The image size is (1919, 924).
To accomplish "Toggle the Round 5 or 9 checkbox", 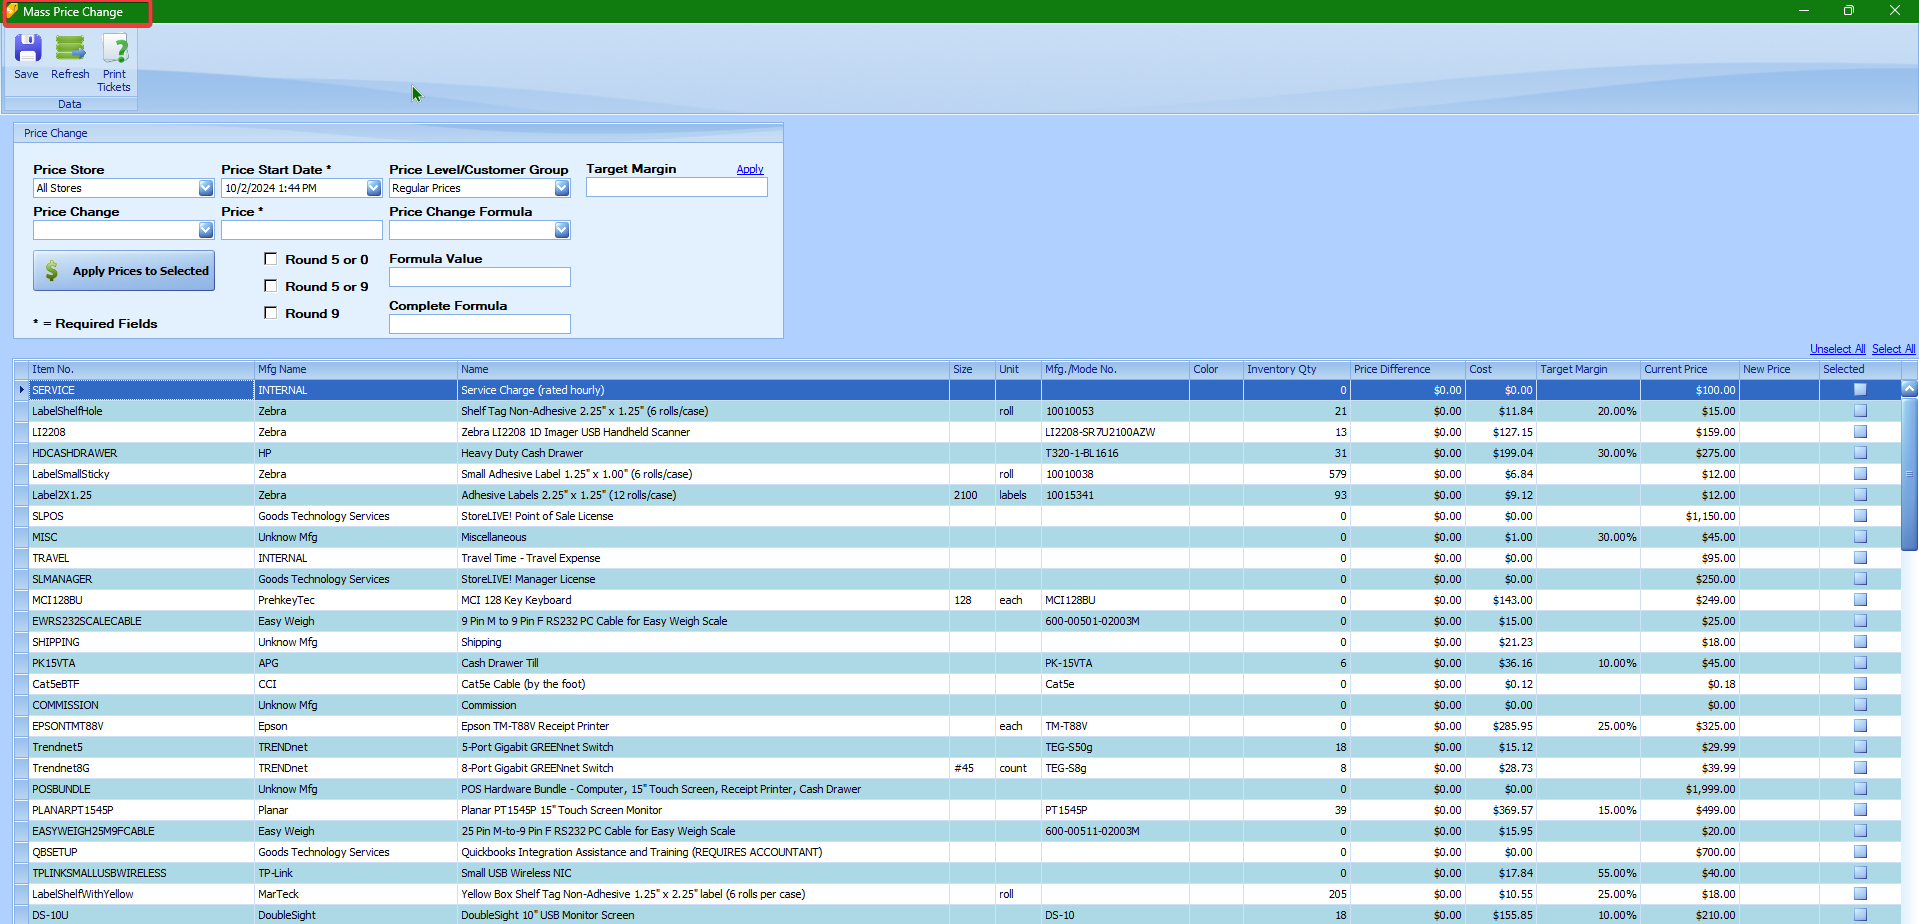I will click(271, 286).
